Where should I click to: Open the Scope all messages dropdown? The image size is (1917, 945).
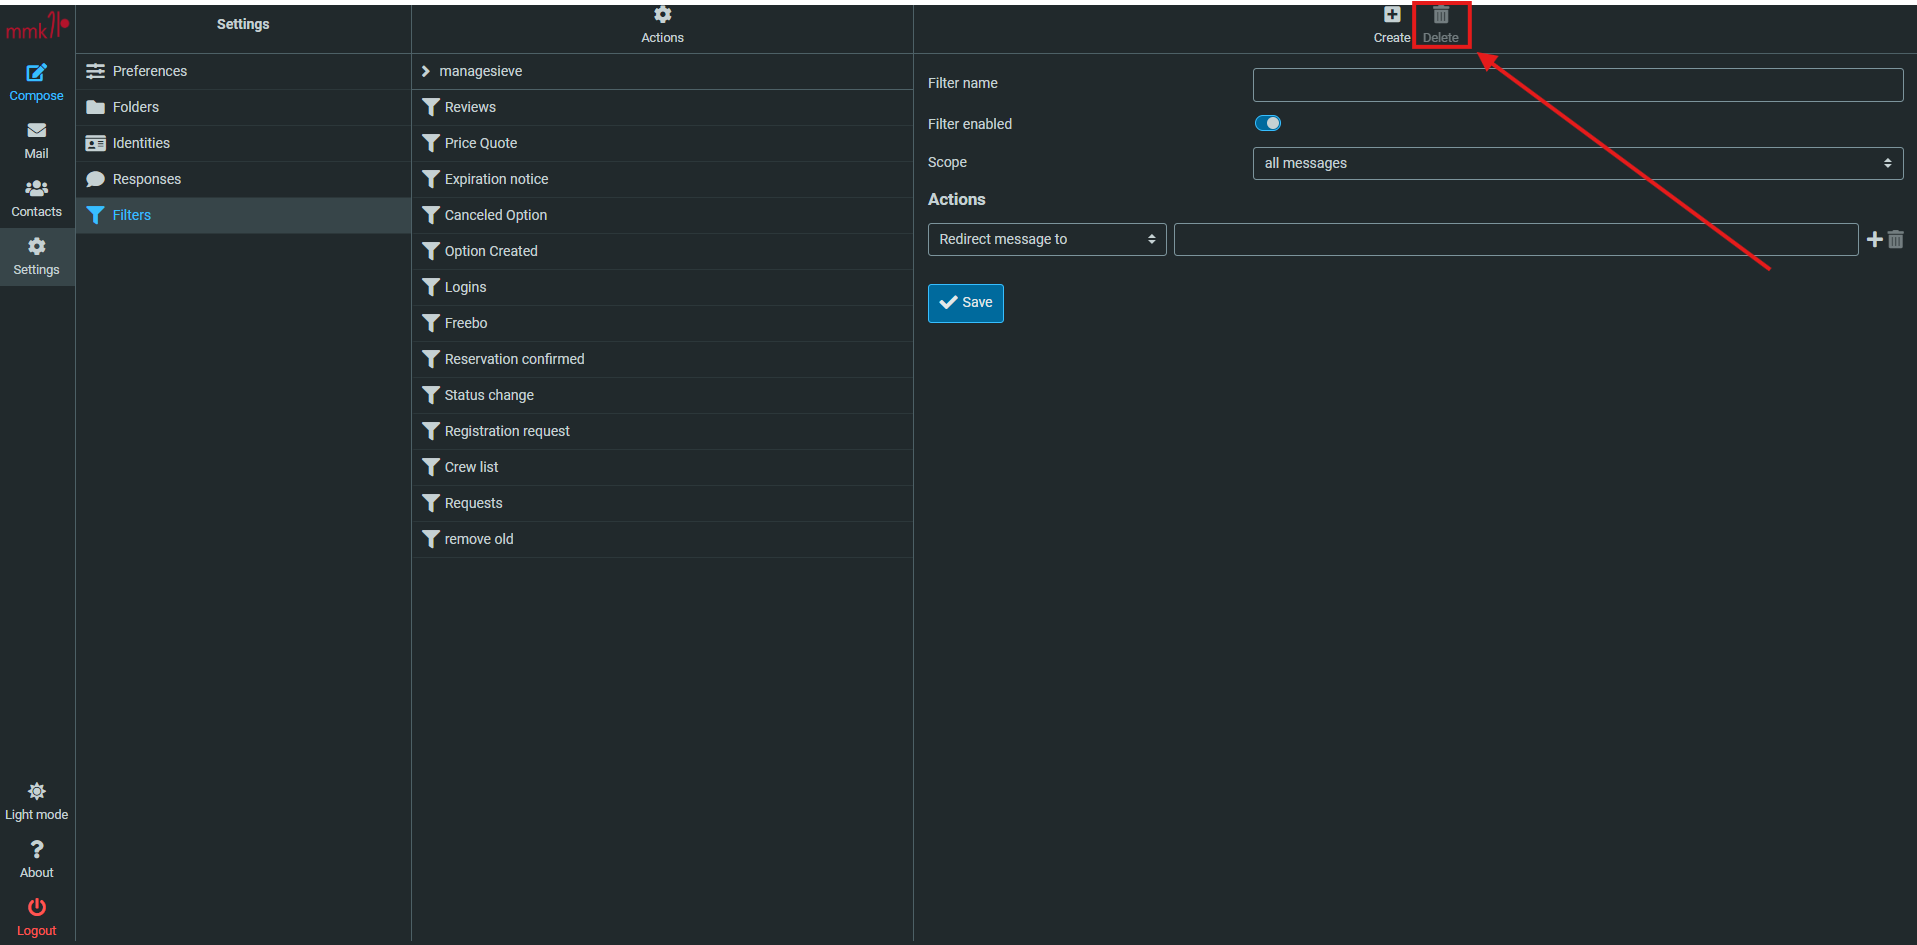point(1577,163)
